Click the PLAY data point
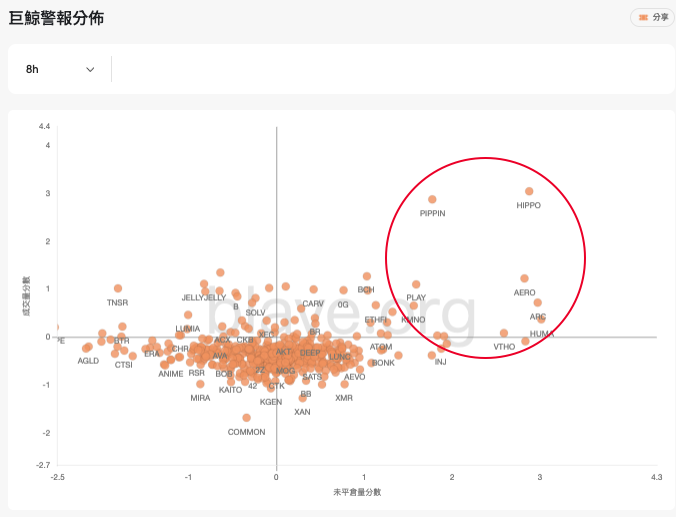 click(416, 285)
